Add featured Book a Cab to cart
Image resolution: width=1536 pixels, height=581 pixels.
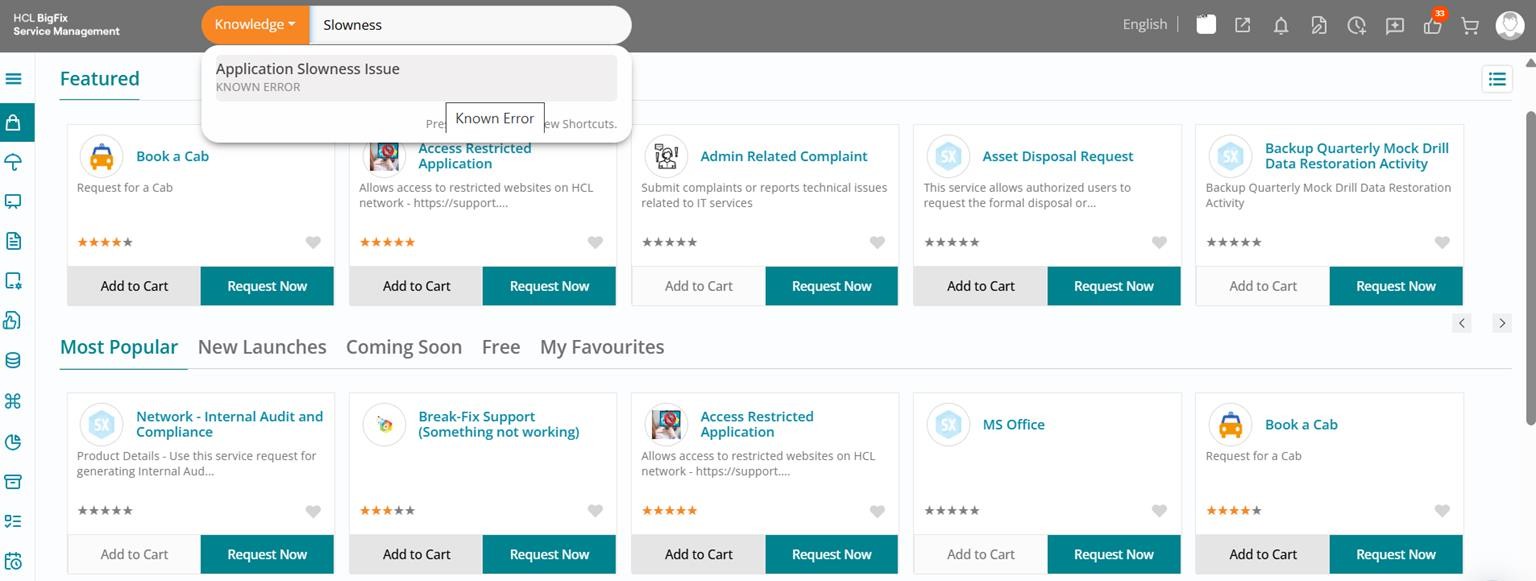coord(134,286)
